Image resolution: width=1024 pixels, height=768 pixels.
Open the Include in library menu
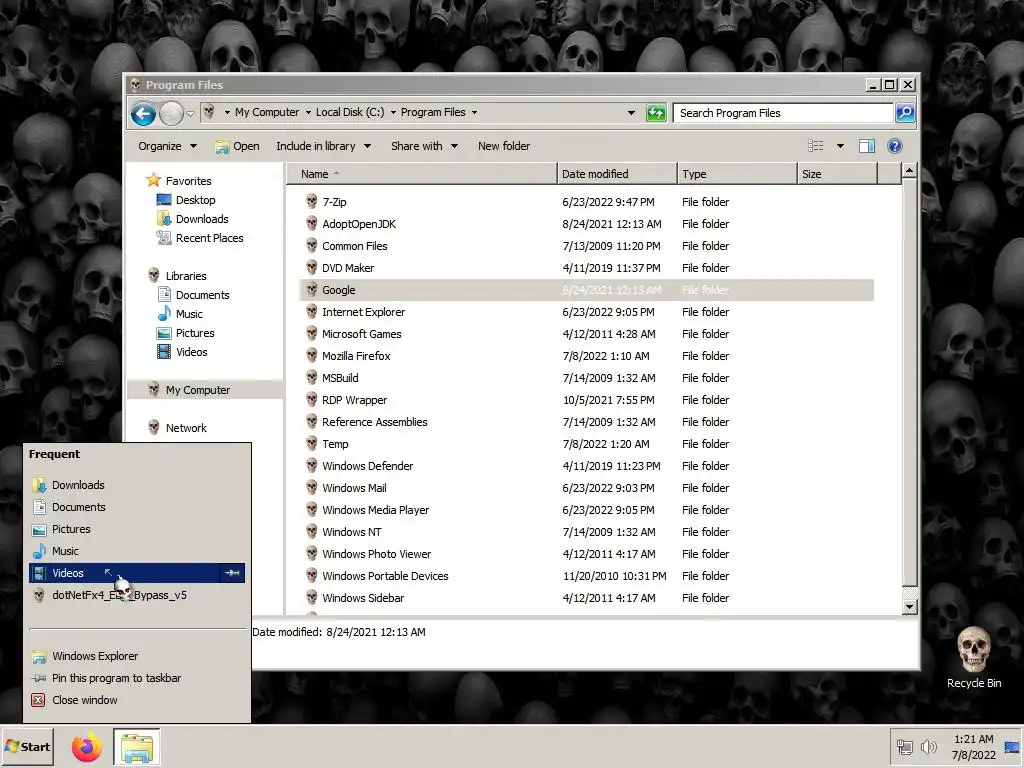pos(323,146)
